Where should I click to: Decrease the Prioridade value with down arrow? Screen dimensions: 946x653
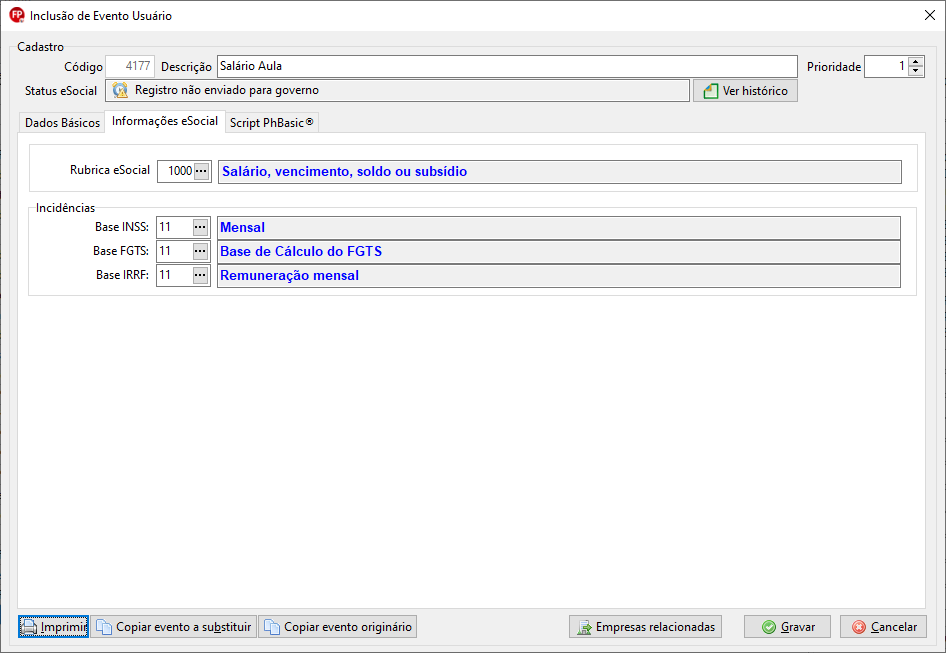tap(916, 71)
